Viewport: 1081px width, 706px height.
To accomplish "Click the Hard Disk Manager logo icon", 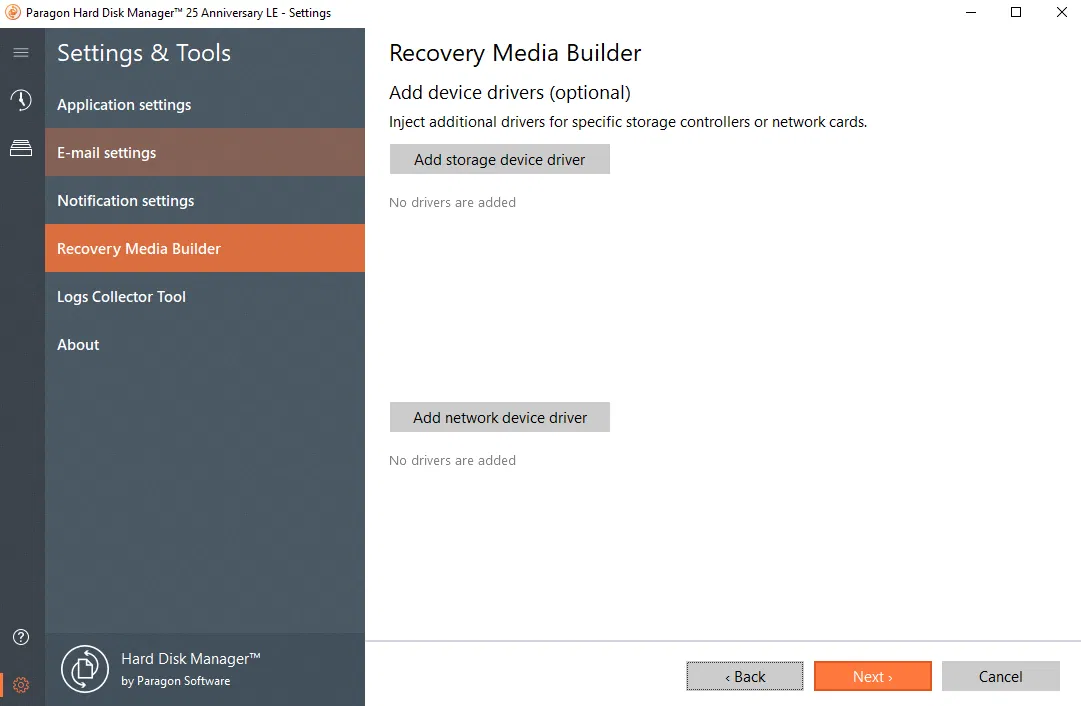I will click(x=85, y=669).
